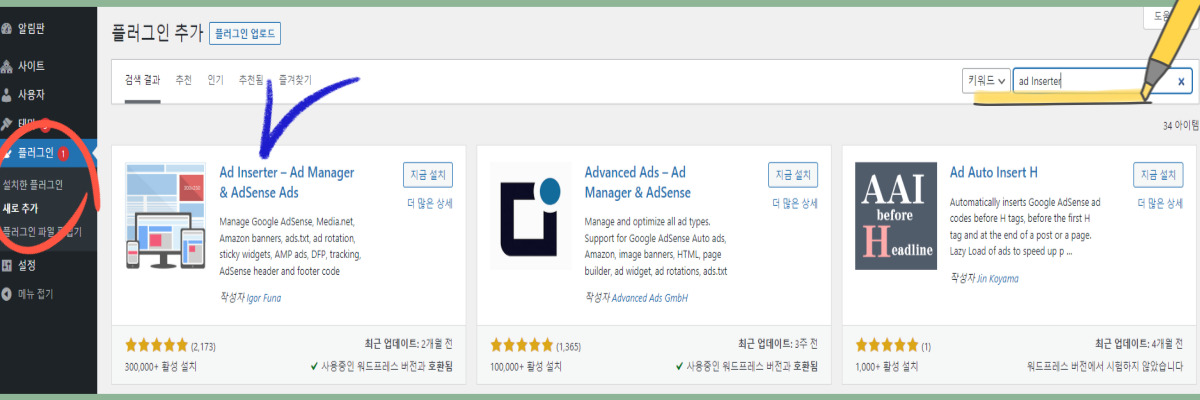Select 새로 추가 submenu item
This screenshot has height=400, width=1200.
(x=21, y=209)
